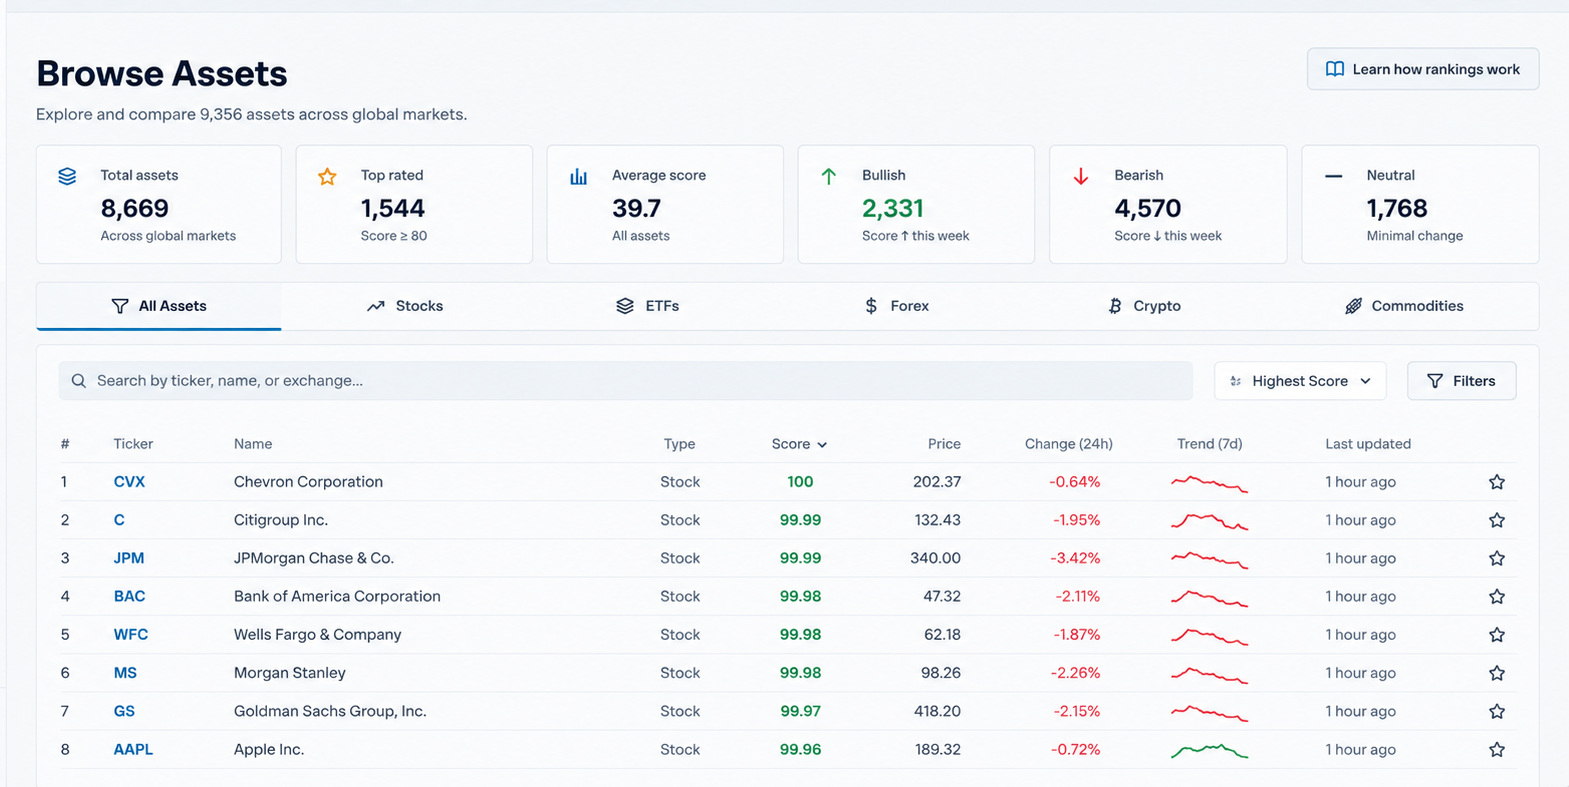Open the JPM ticker link
This screenshot has height=787, width=1569.
pos(128,558)
